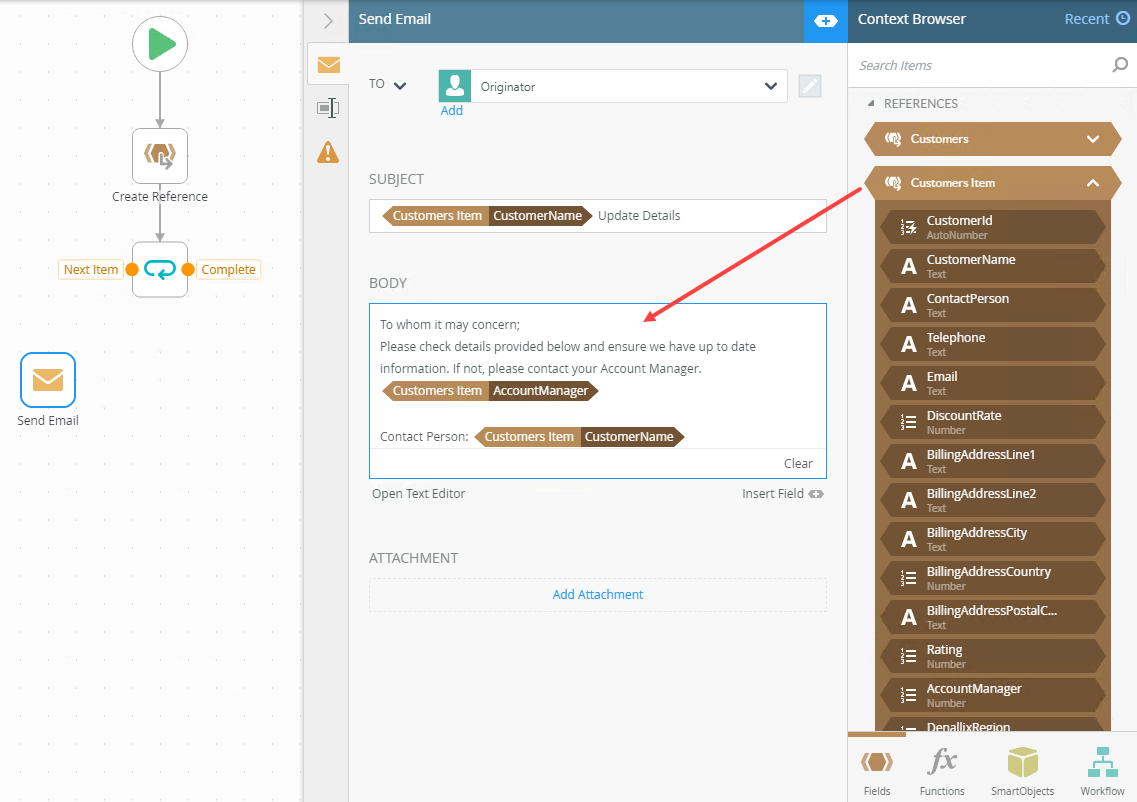Click Clear in the body editor
1137x802 pixels.
pos(798,463)
